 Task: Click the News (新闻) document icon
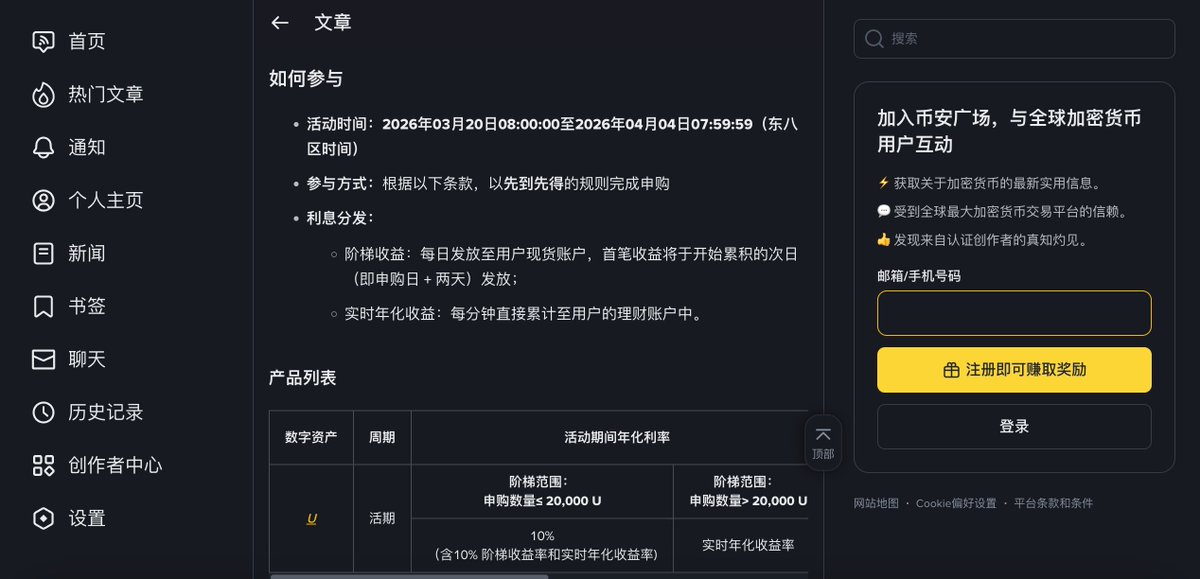[x=43, y=253]
